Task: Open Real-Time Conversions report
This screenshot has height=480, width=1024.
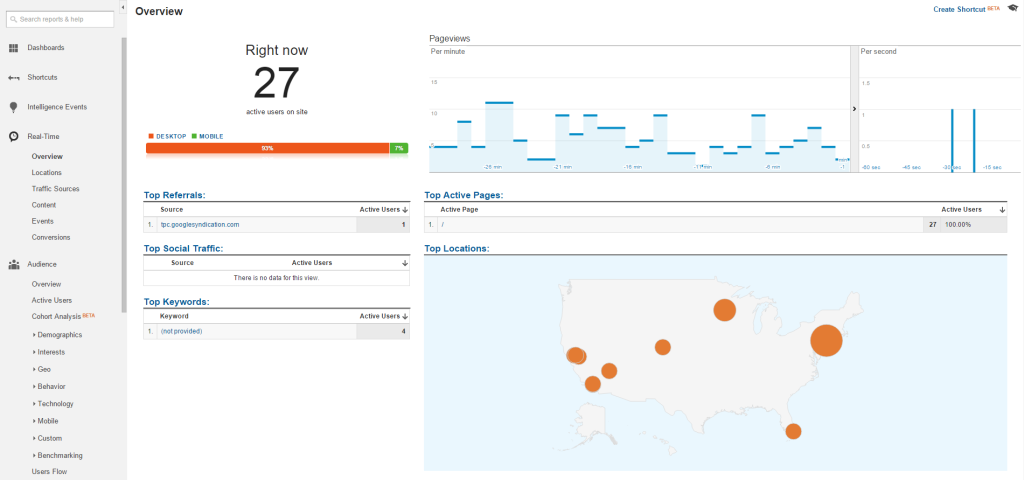Action: [51, 238]
